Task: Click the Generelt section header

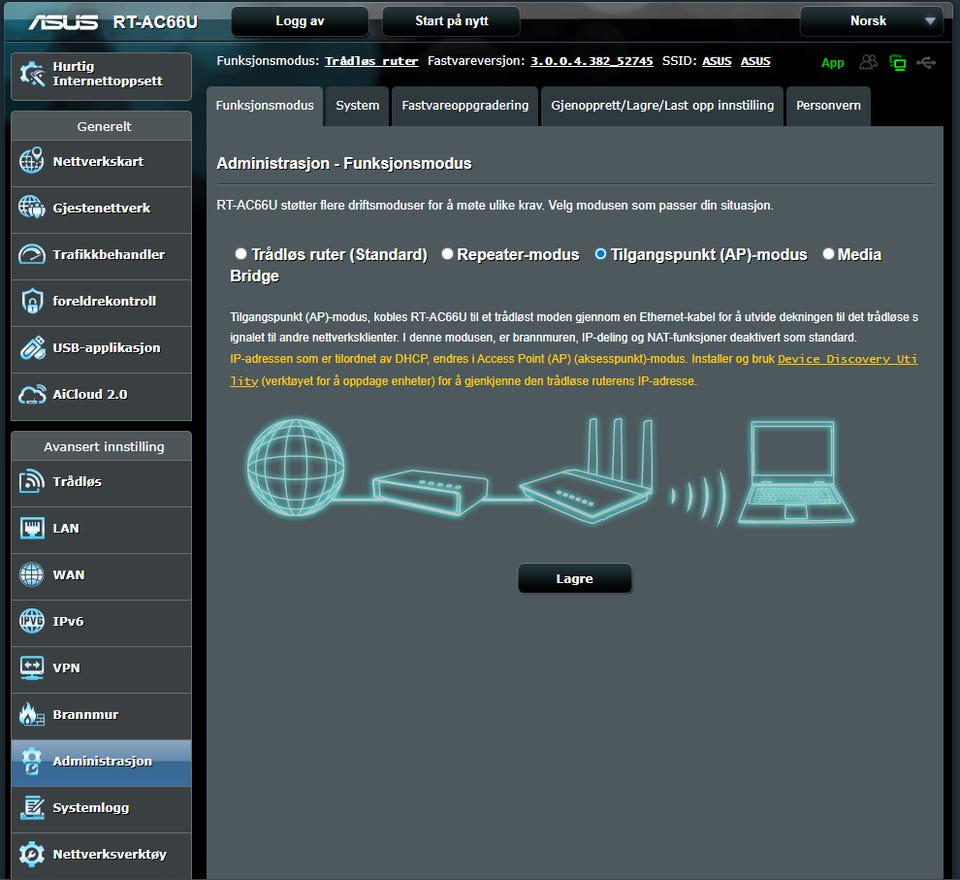Action: (102, 126)
